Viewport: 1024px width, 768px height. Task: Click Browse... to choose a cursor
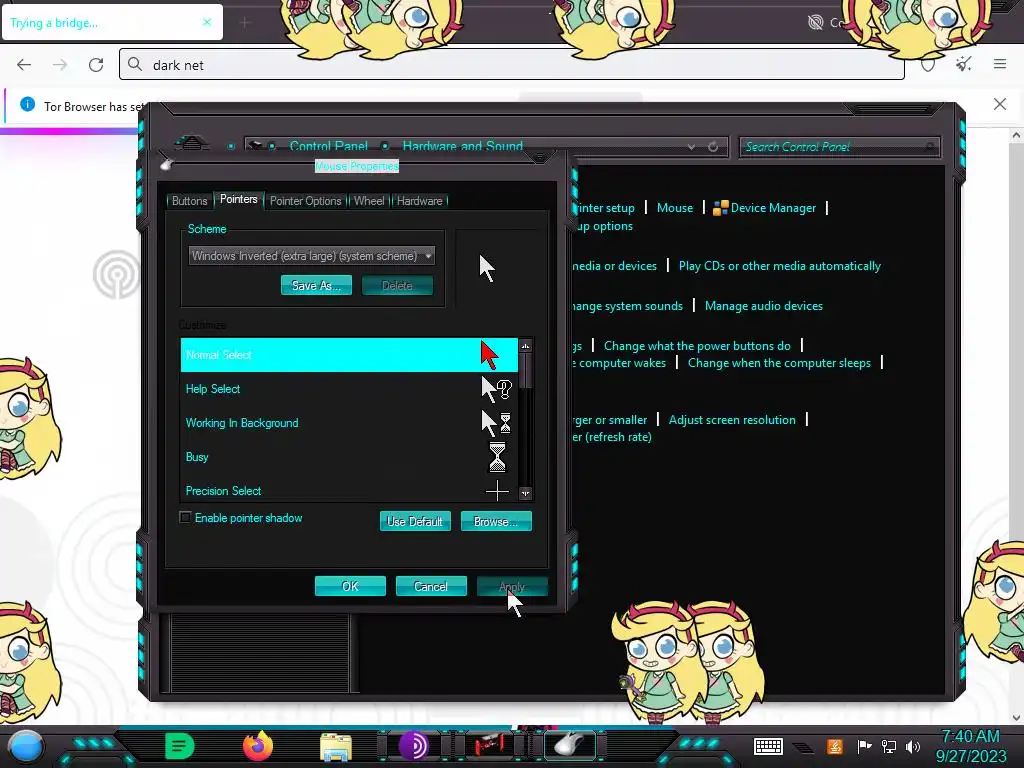point(496,521)
